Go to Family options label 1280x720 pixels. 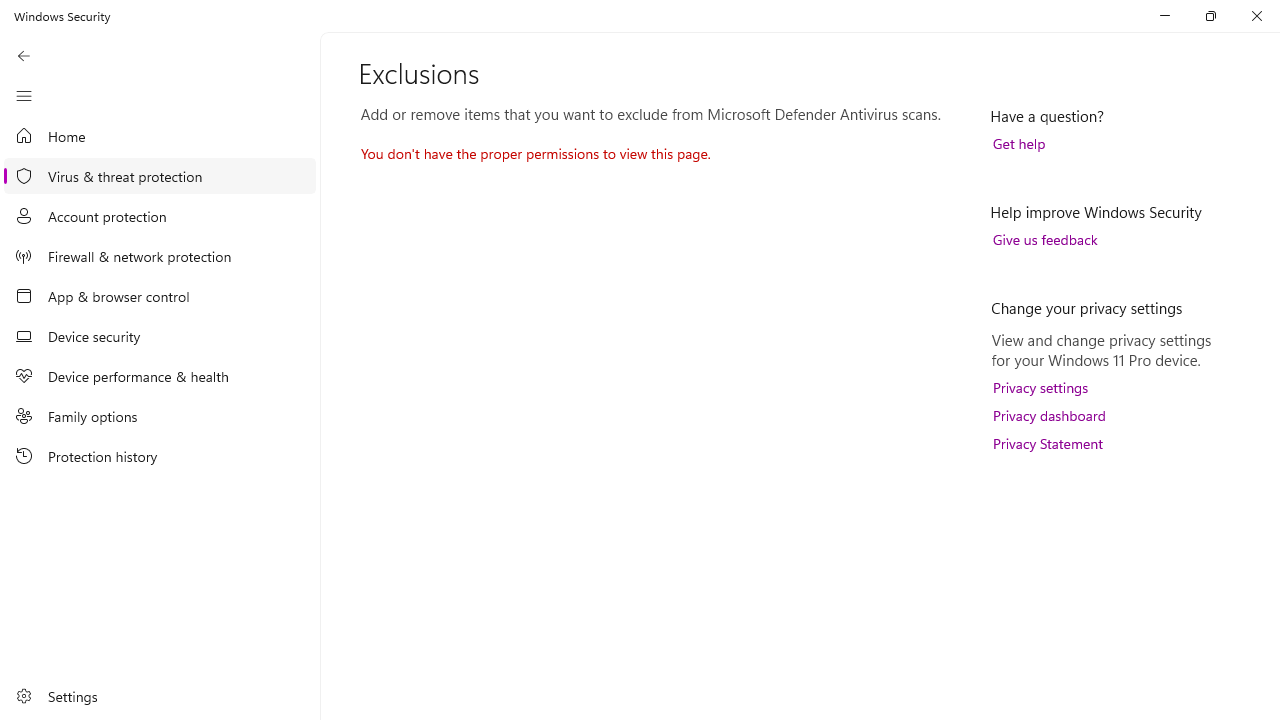(92, 417)
